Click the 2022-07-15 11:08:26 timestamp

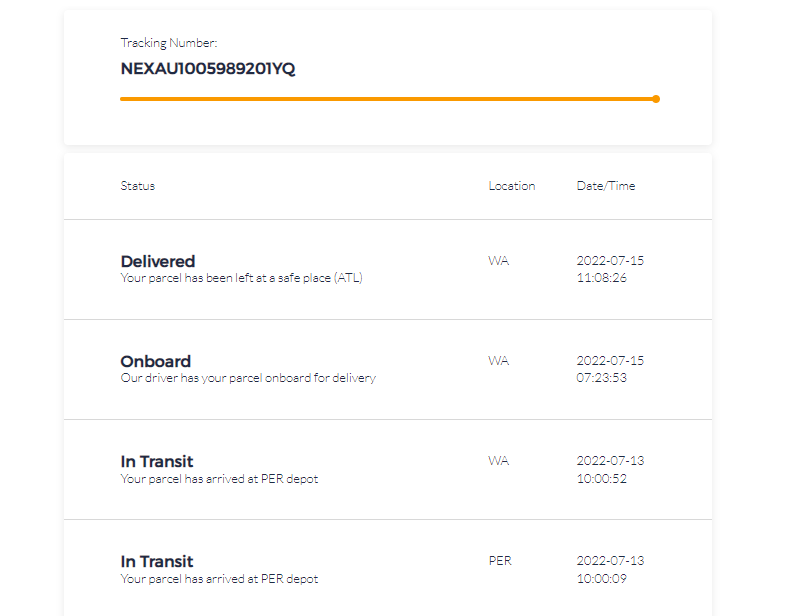610,269
